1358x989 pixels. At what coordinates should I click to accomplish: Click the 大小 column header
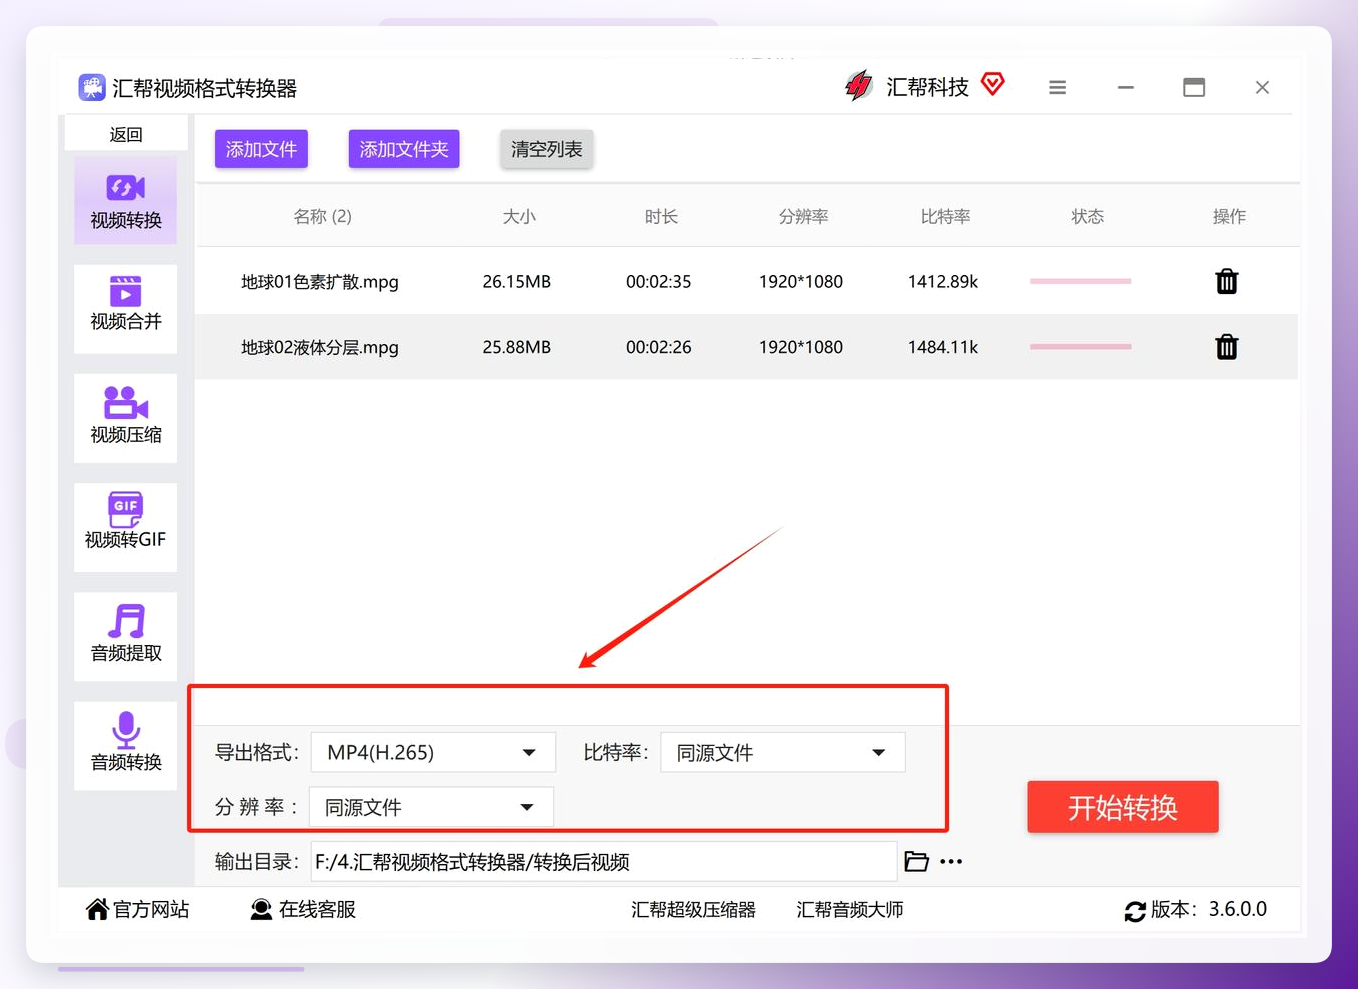pyautogui.click(x=519, y=216)
